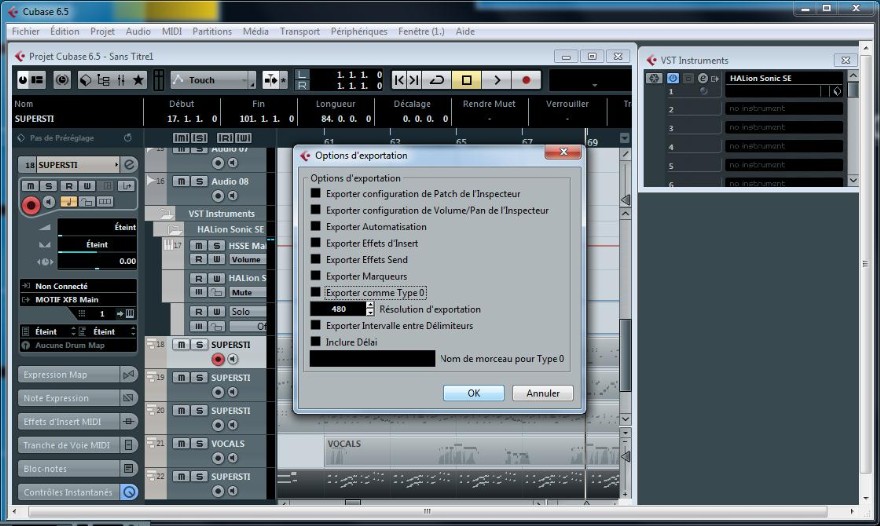
Task: Expand the Note Expression inspector section
Action: (77, 398)
